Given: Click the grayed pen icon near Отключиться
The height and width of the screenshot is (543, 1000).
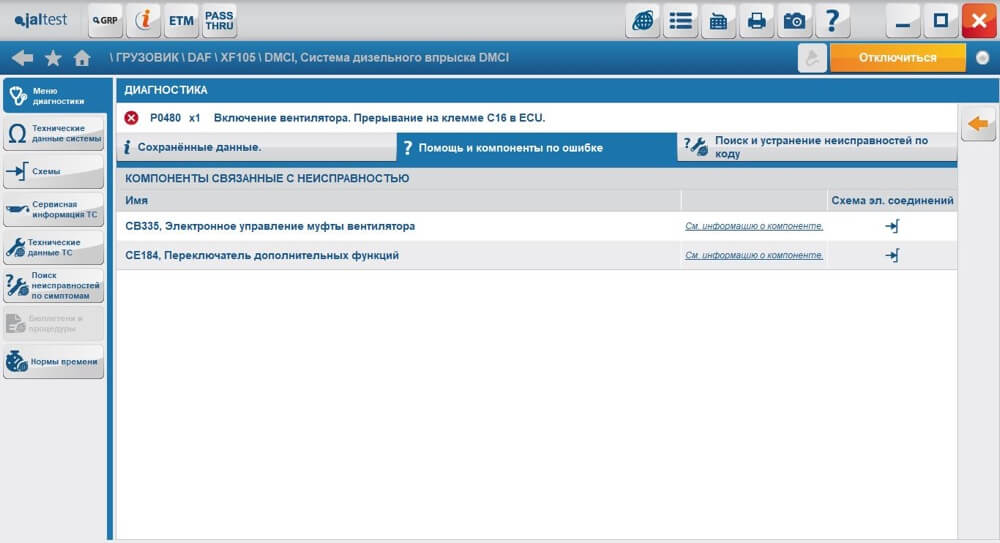Looking at the screenshot, I should [x=812, y=58].
